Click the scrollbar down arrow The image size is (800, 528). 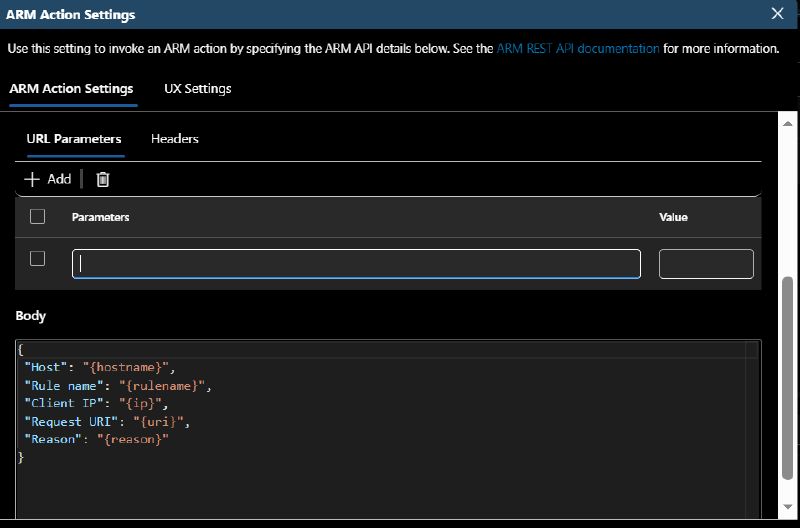click(x=787, y=507)
